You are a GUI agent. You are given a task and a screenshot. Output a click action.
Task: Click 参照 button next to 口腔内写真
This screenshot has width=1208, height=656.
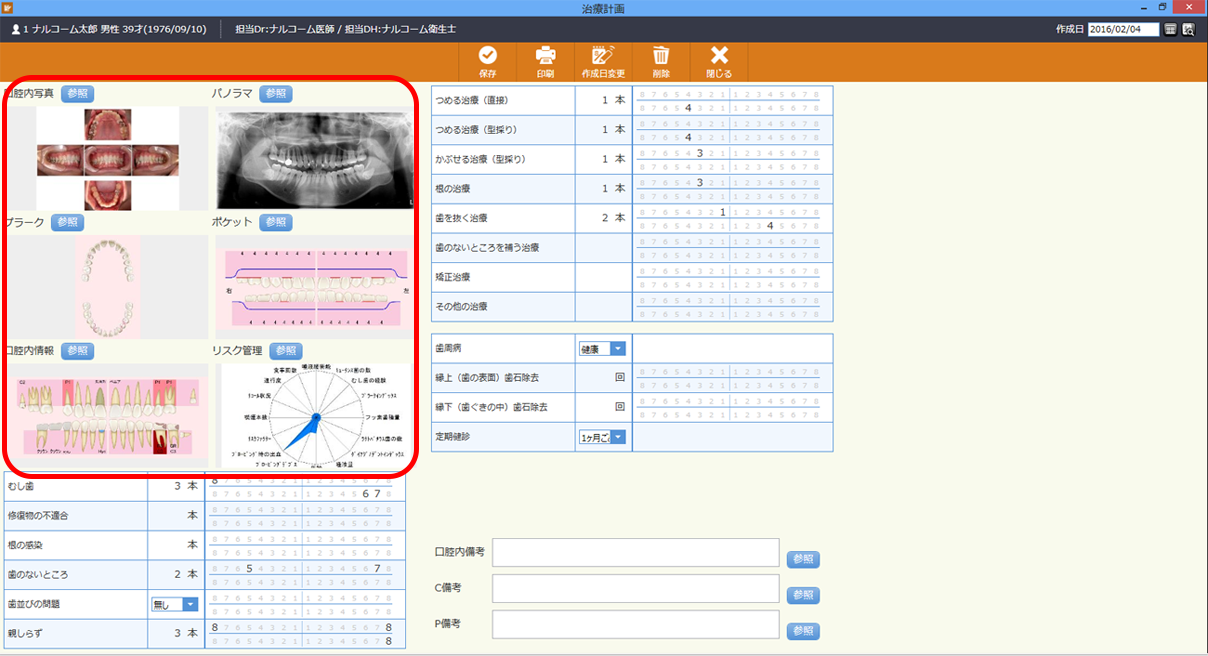click(x=78, y=93)
